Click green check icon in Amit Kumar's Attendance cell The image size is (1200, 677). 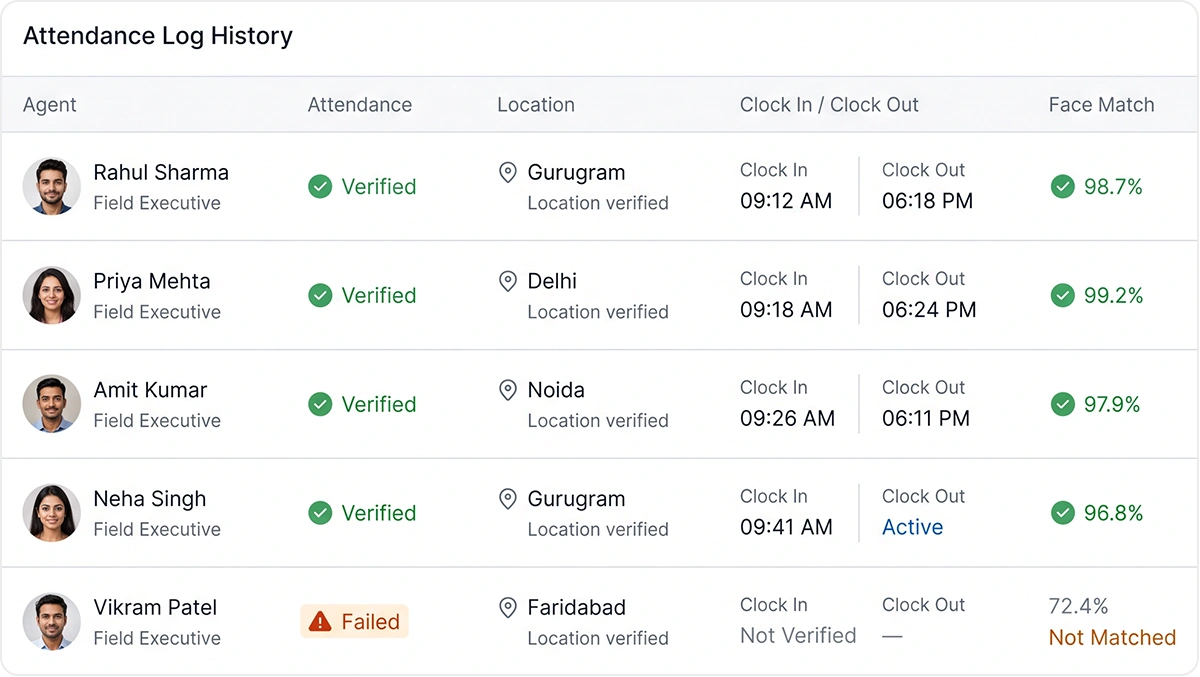tap(320, 404)
